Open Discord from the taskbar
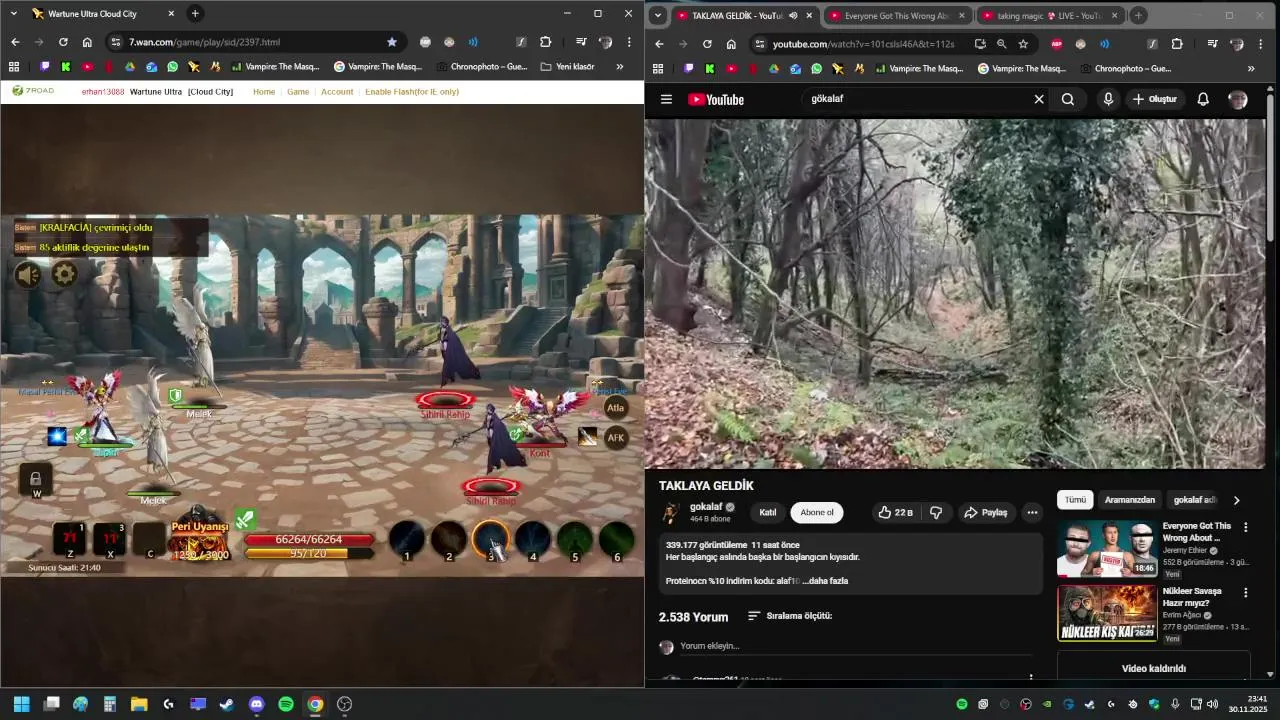Viewport: 1280px width, 720px height. tap(257, 704)
